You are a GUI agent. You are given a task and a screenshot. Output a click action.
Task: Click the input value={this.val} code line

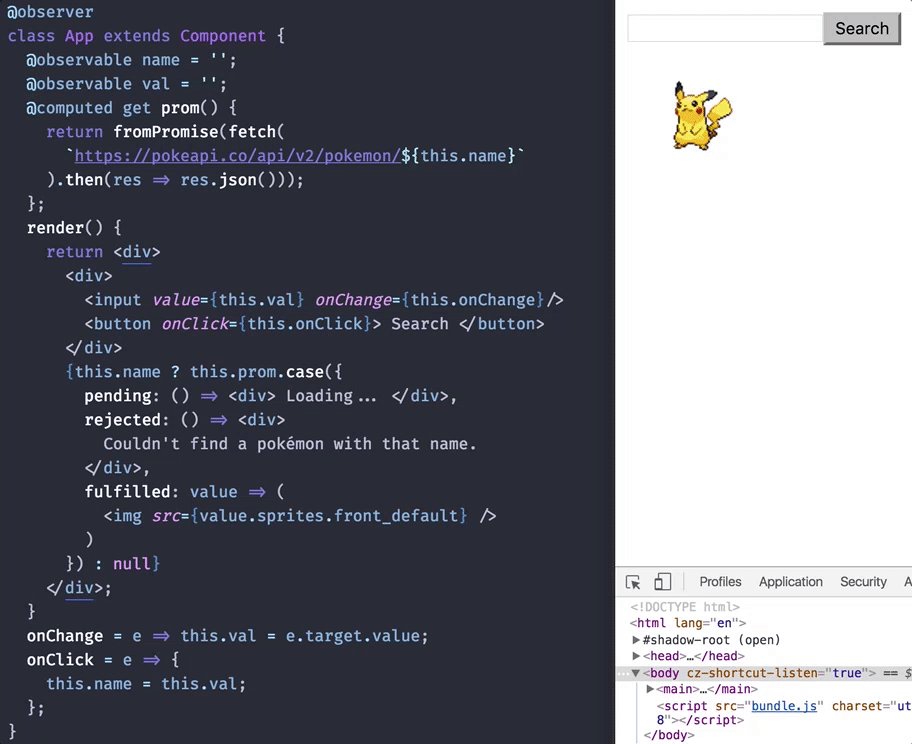[324, 300]
